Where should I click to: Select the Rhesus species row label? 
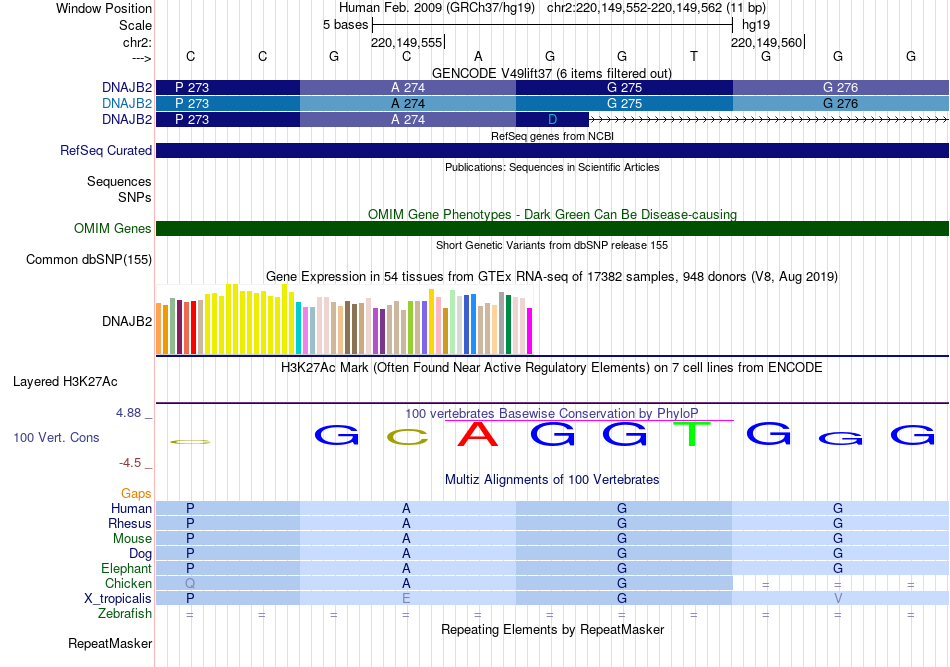click(130, 523)
